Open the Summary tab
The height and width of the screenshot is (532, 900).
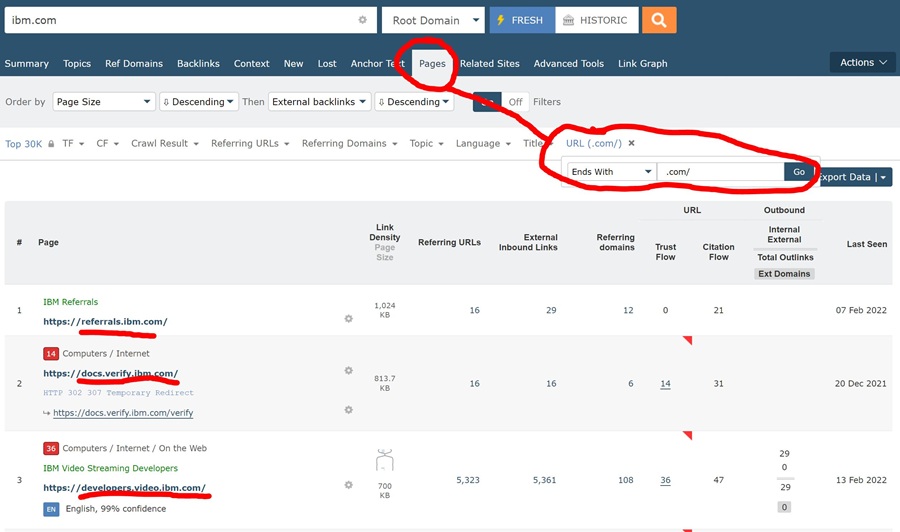click(x=26, y=64)
